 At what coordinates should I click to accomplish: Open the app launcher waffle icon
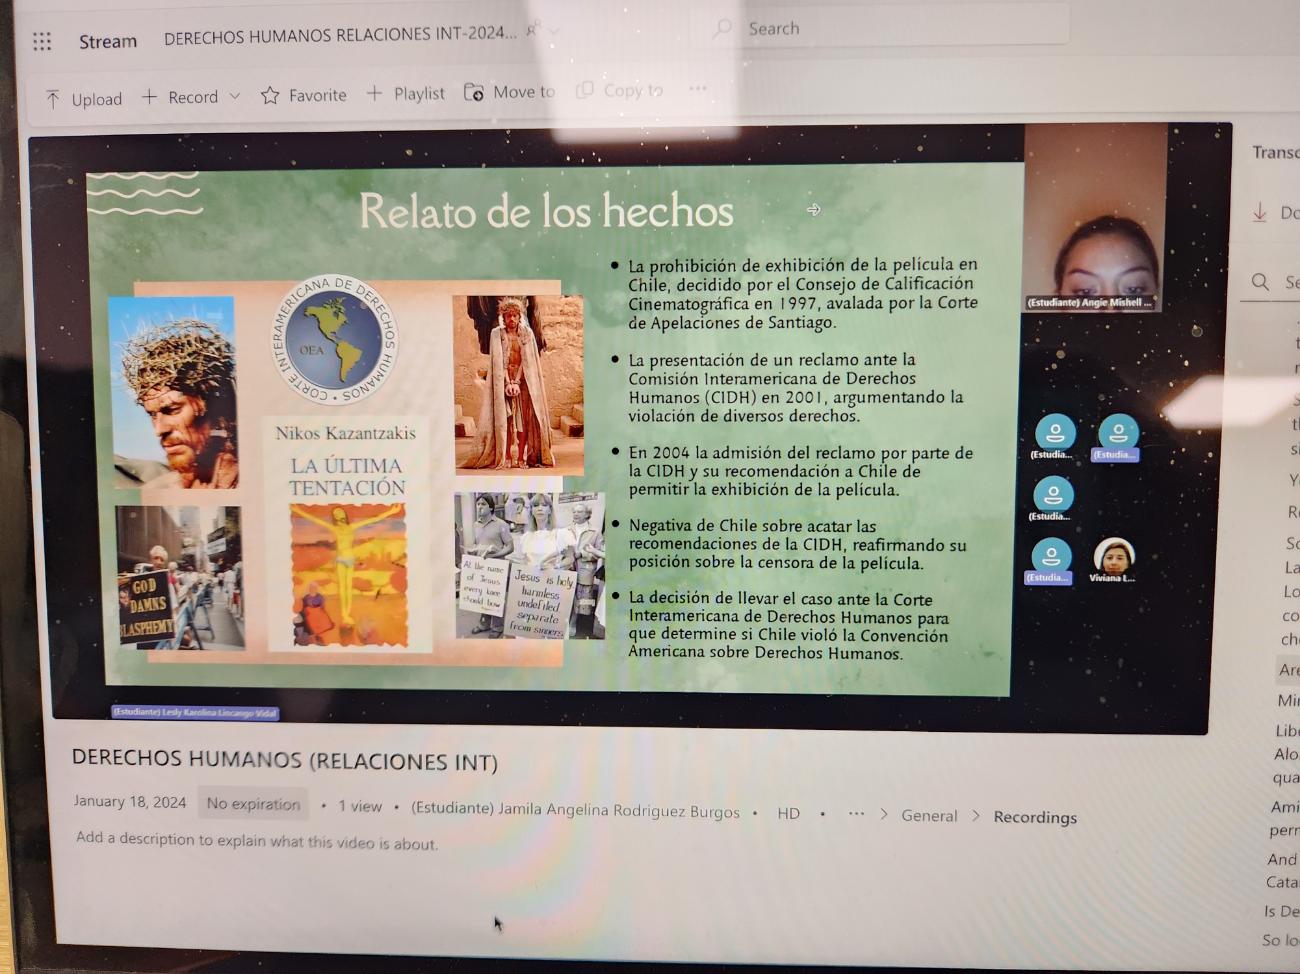pos(42,41)
